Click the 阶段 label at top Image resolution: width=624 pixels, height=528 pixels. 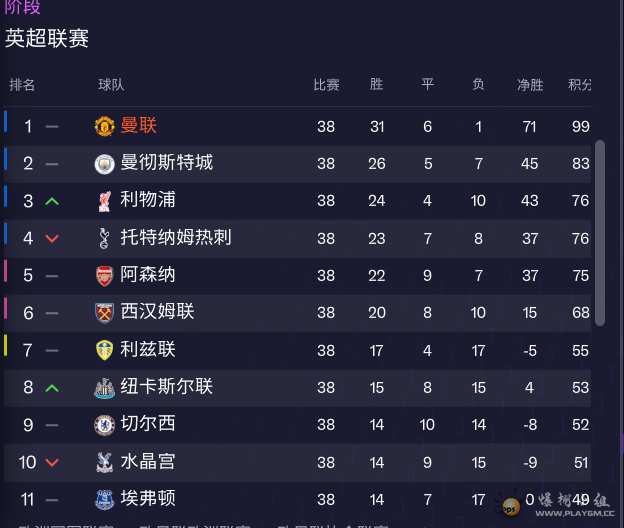23,8
